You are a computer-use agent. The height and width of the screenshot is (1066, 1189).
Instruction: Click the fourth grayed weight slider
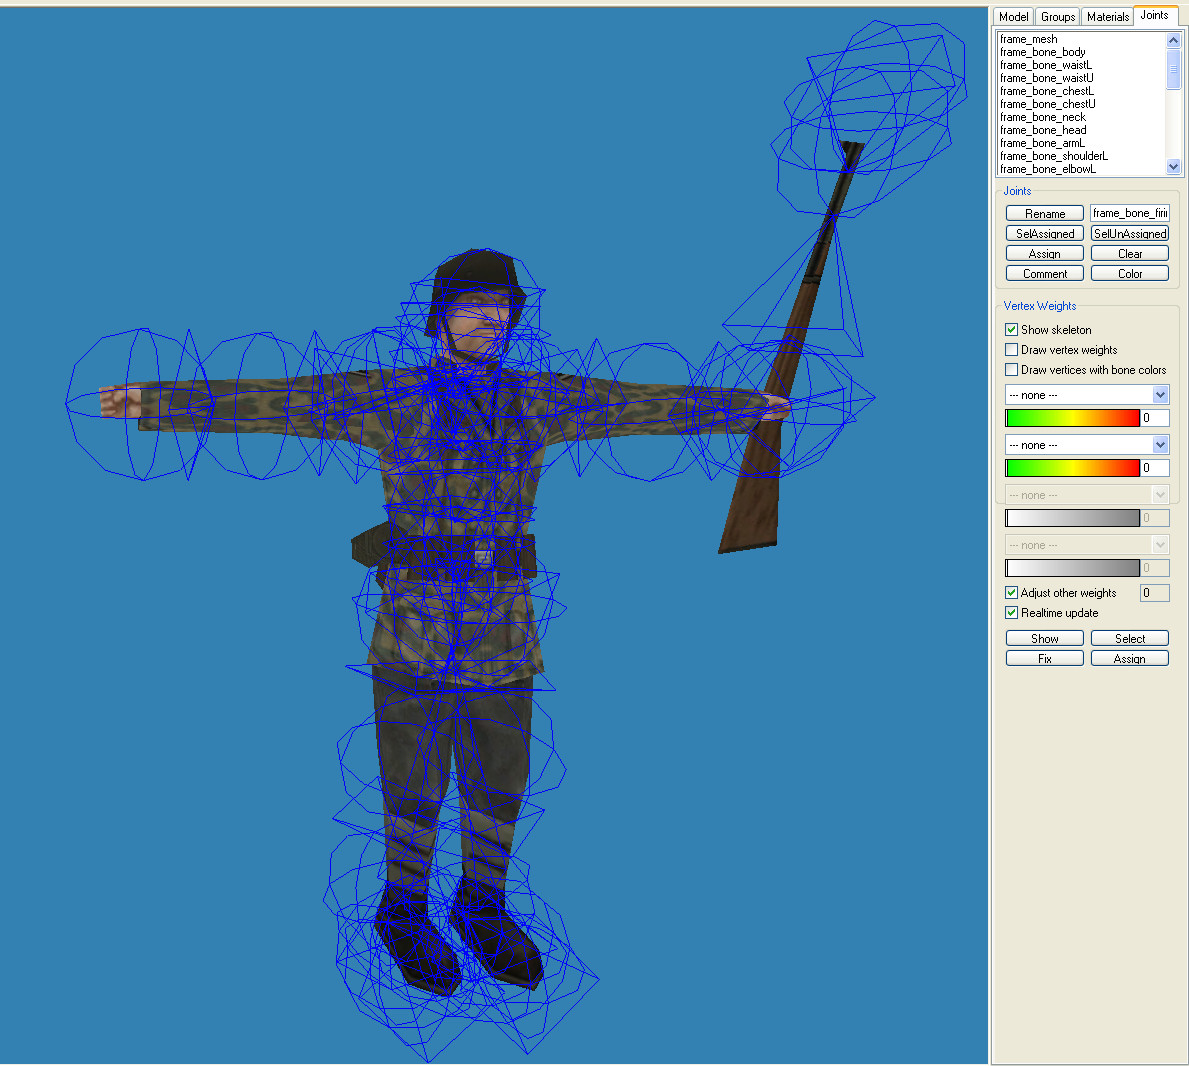click(x=1072, y=567)
